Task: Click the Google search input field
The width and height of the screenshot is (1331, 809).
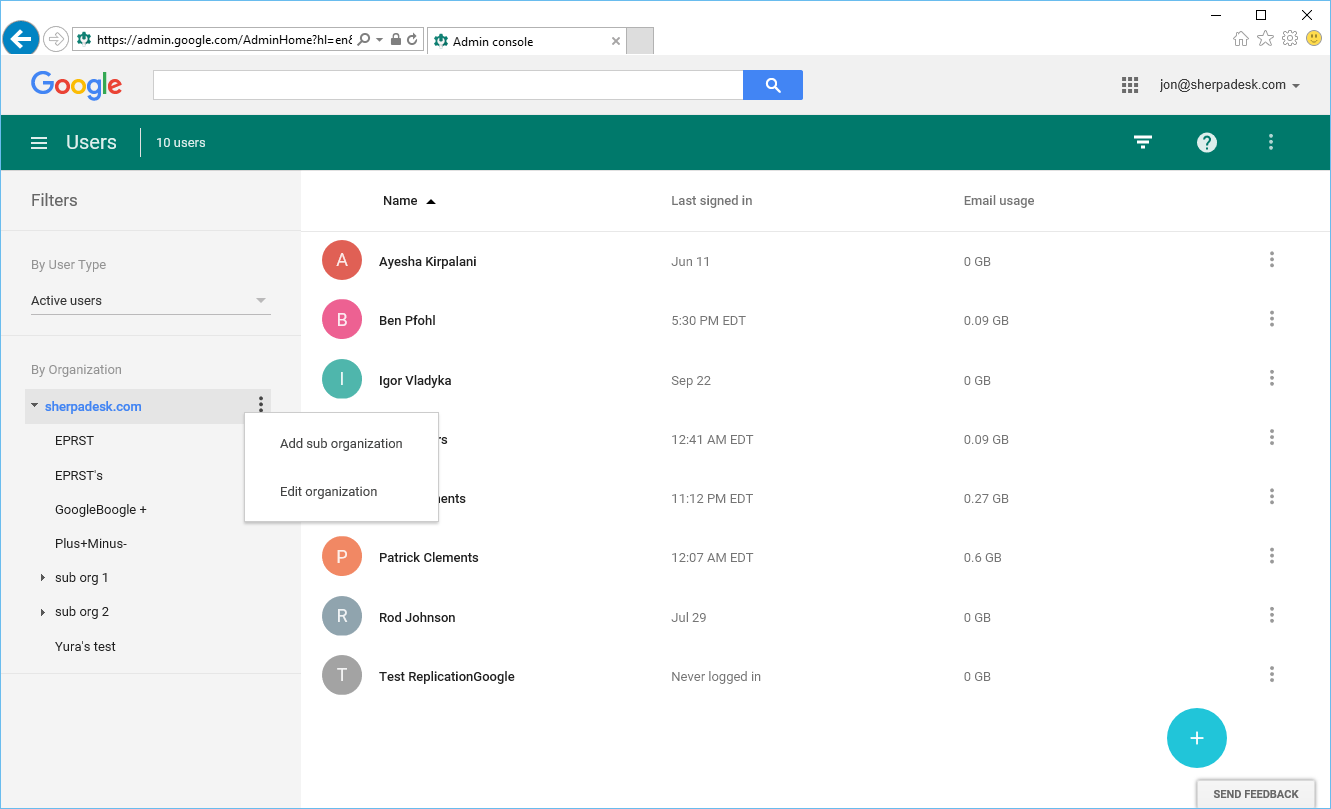Action: [447, 85]
